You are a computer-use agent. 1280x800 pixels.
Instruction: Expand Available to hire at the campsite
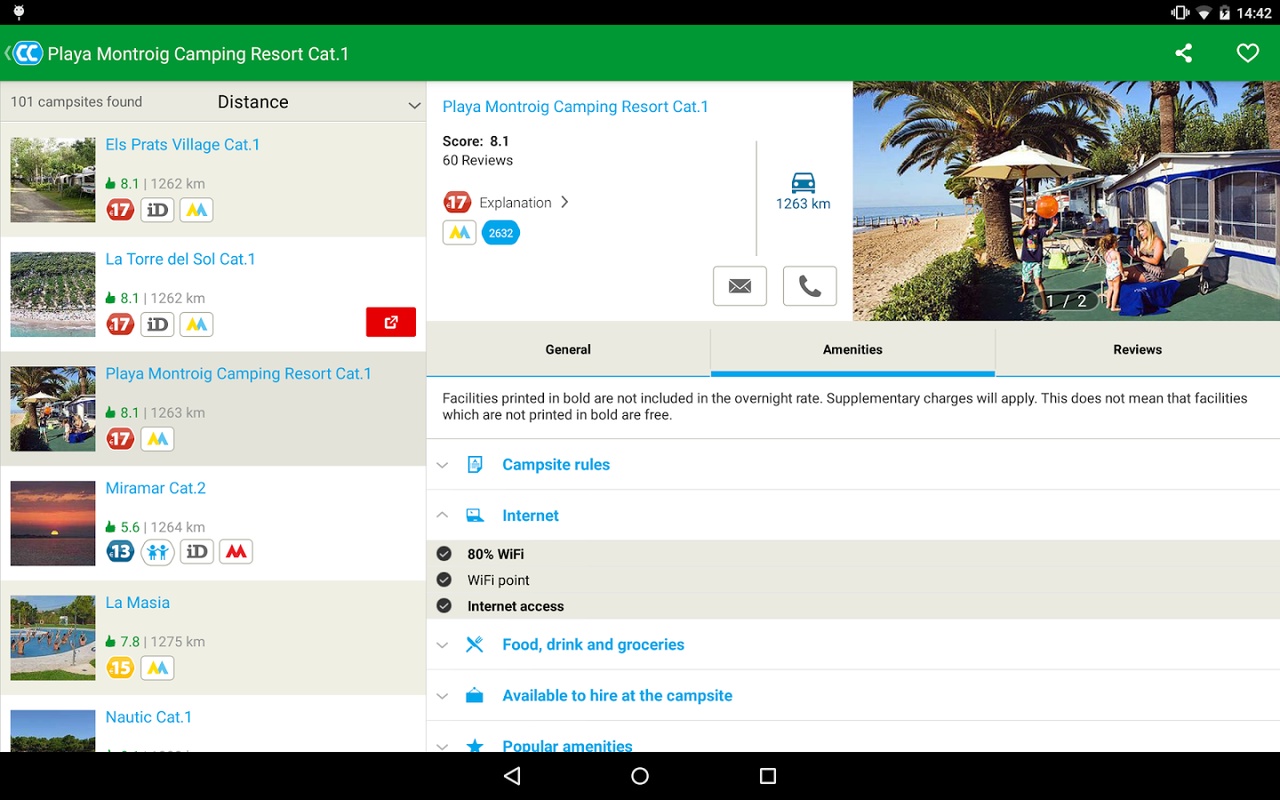[853, 695]
